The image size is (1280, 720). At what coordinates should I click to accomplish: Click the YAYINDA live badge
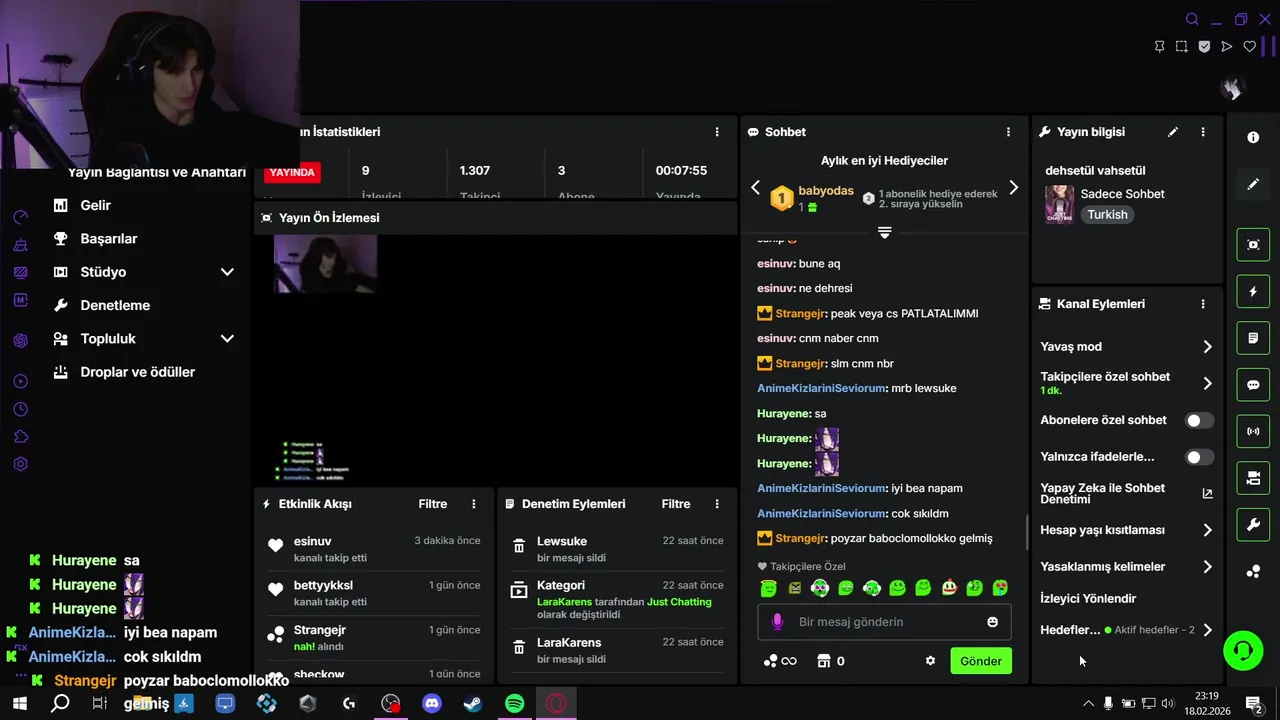(292, 172)
